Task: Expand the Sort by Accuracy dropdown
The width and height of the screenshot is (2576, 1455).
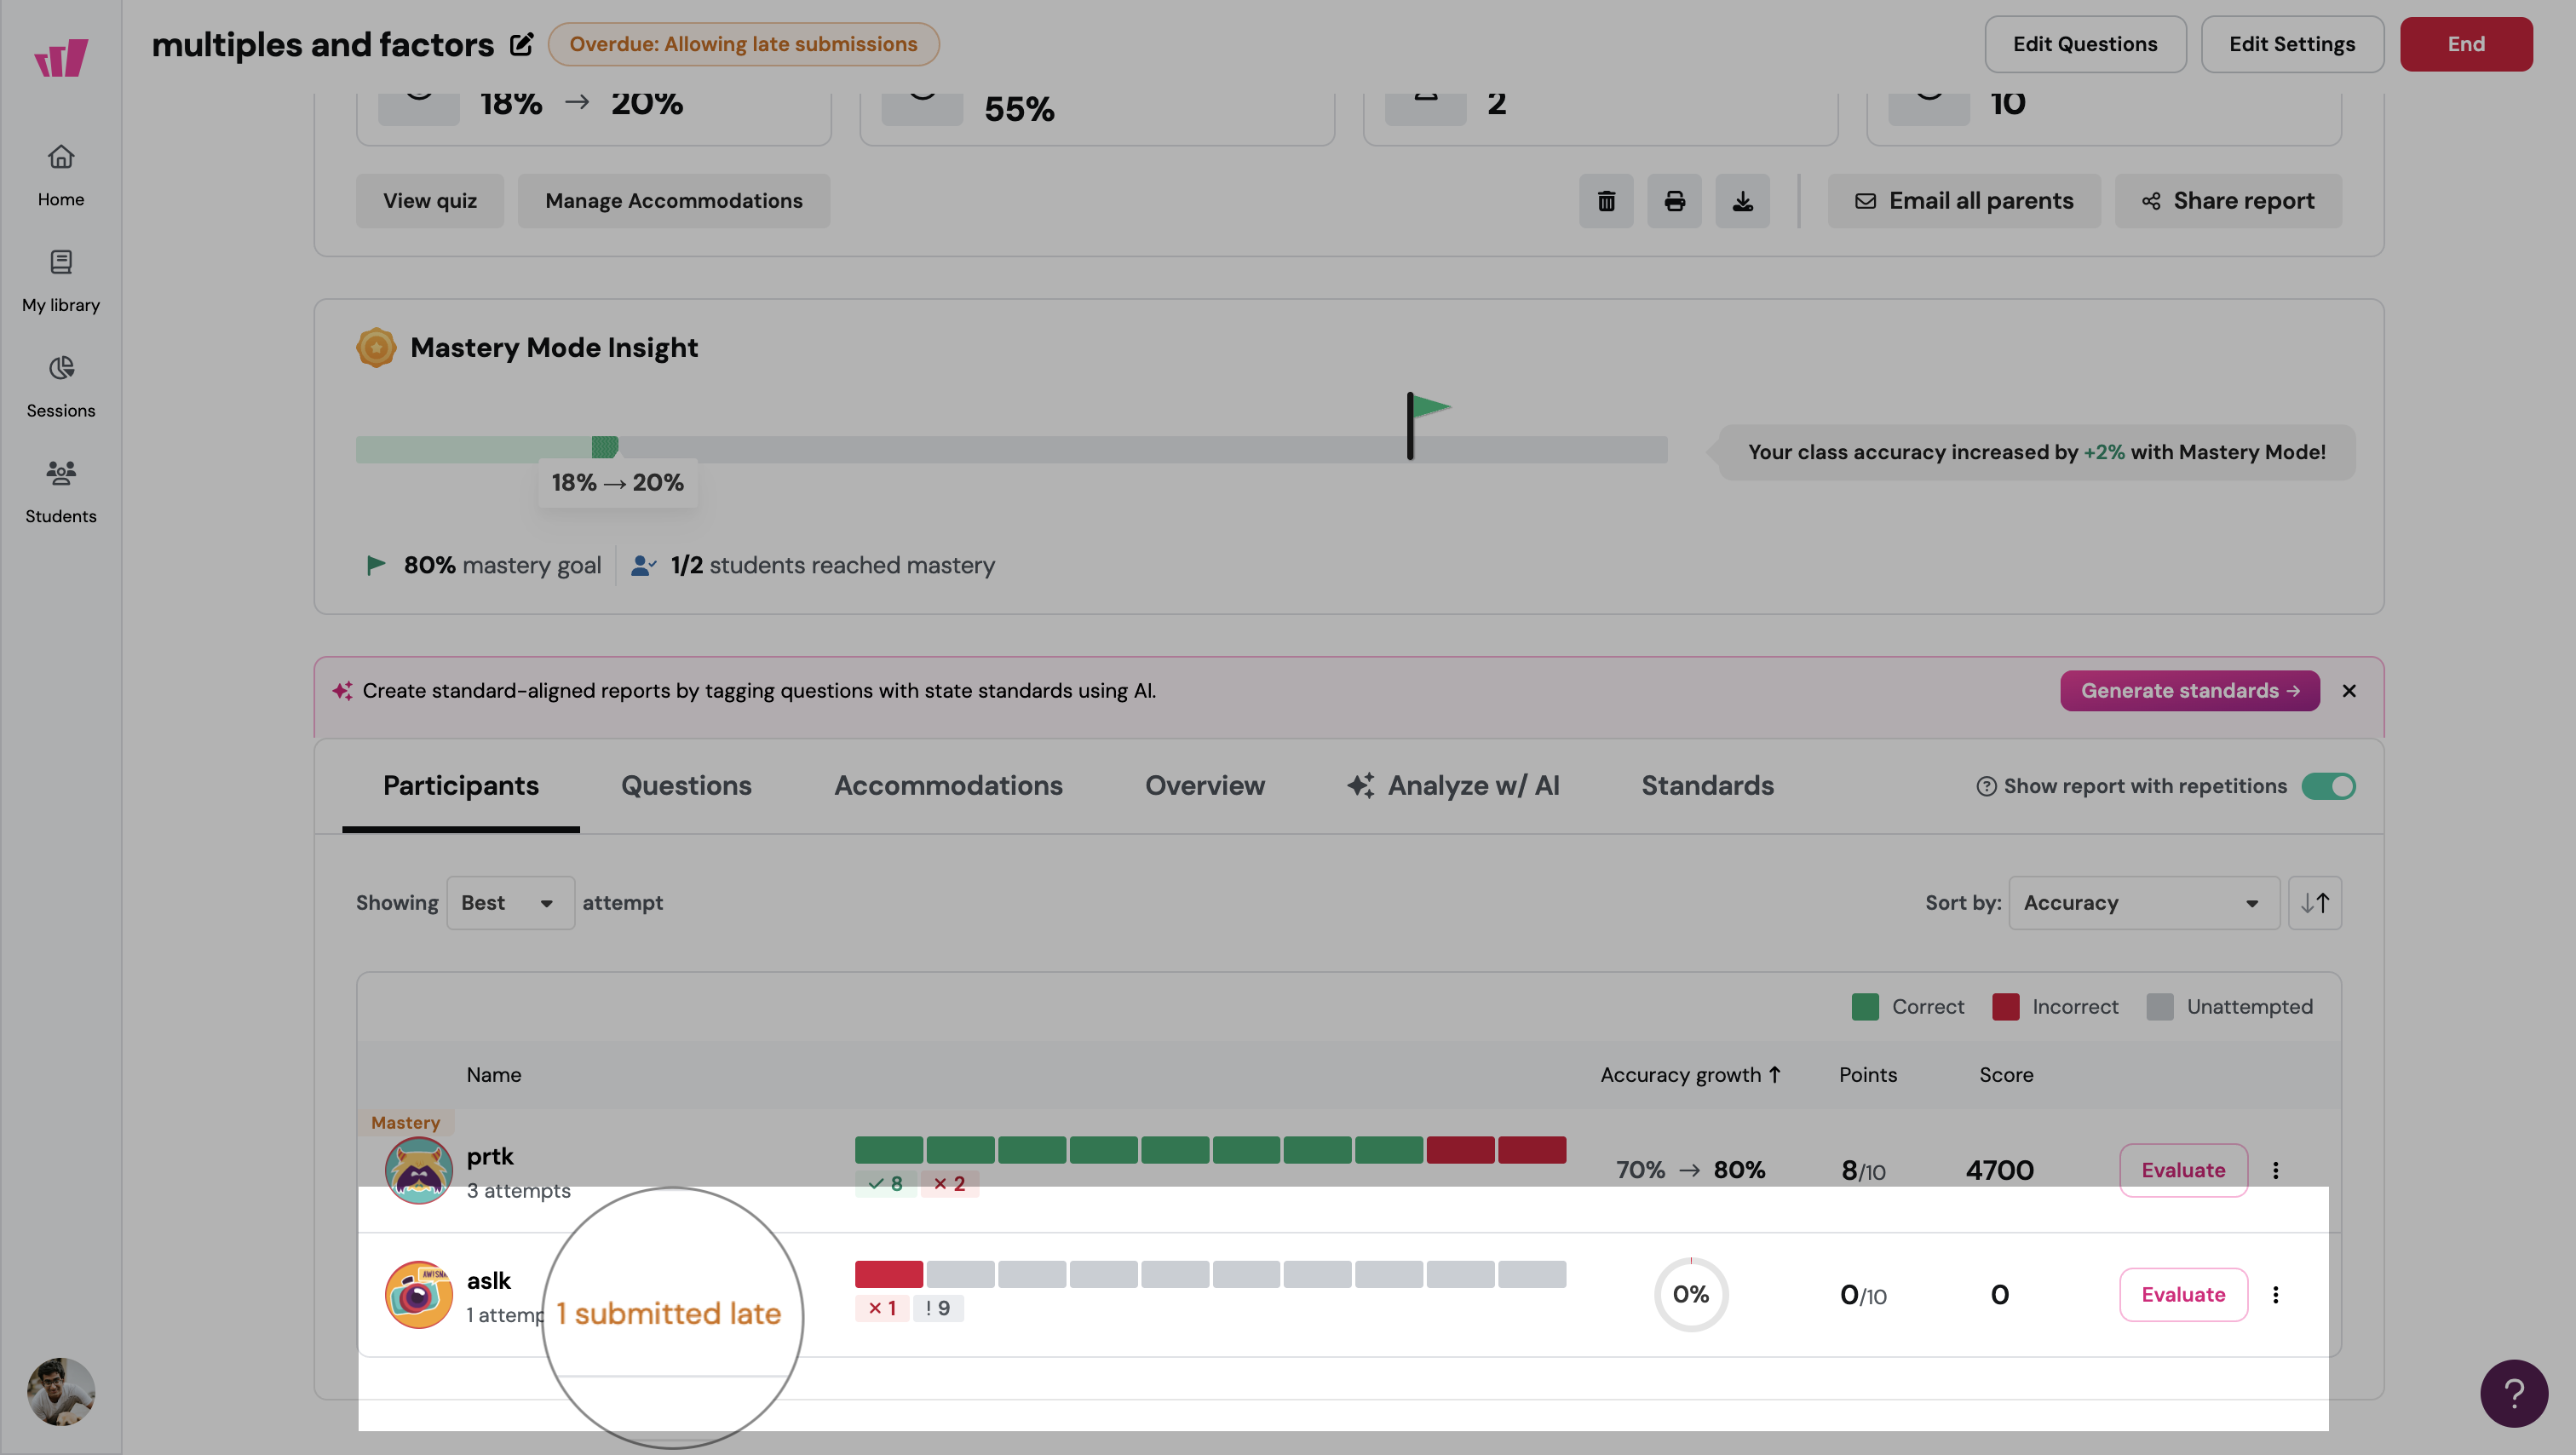Action: point(2143,903)
